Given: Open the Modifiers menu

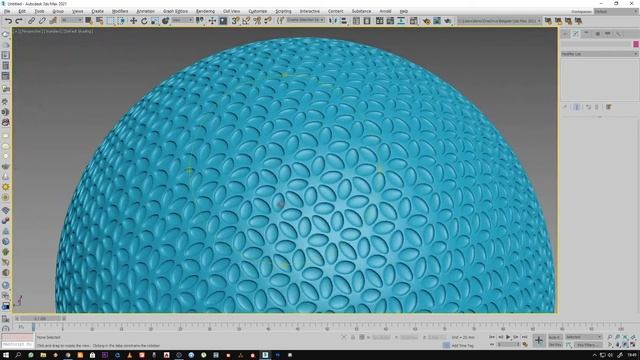Looking at the screenshot, I should pyautogui.click(x=120, y=11).
